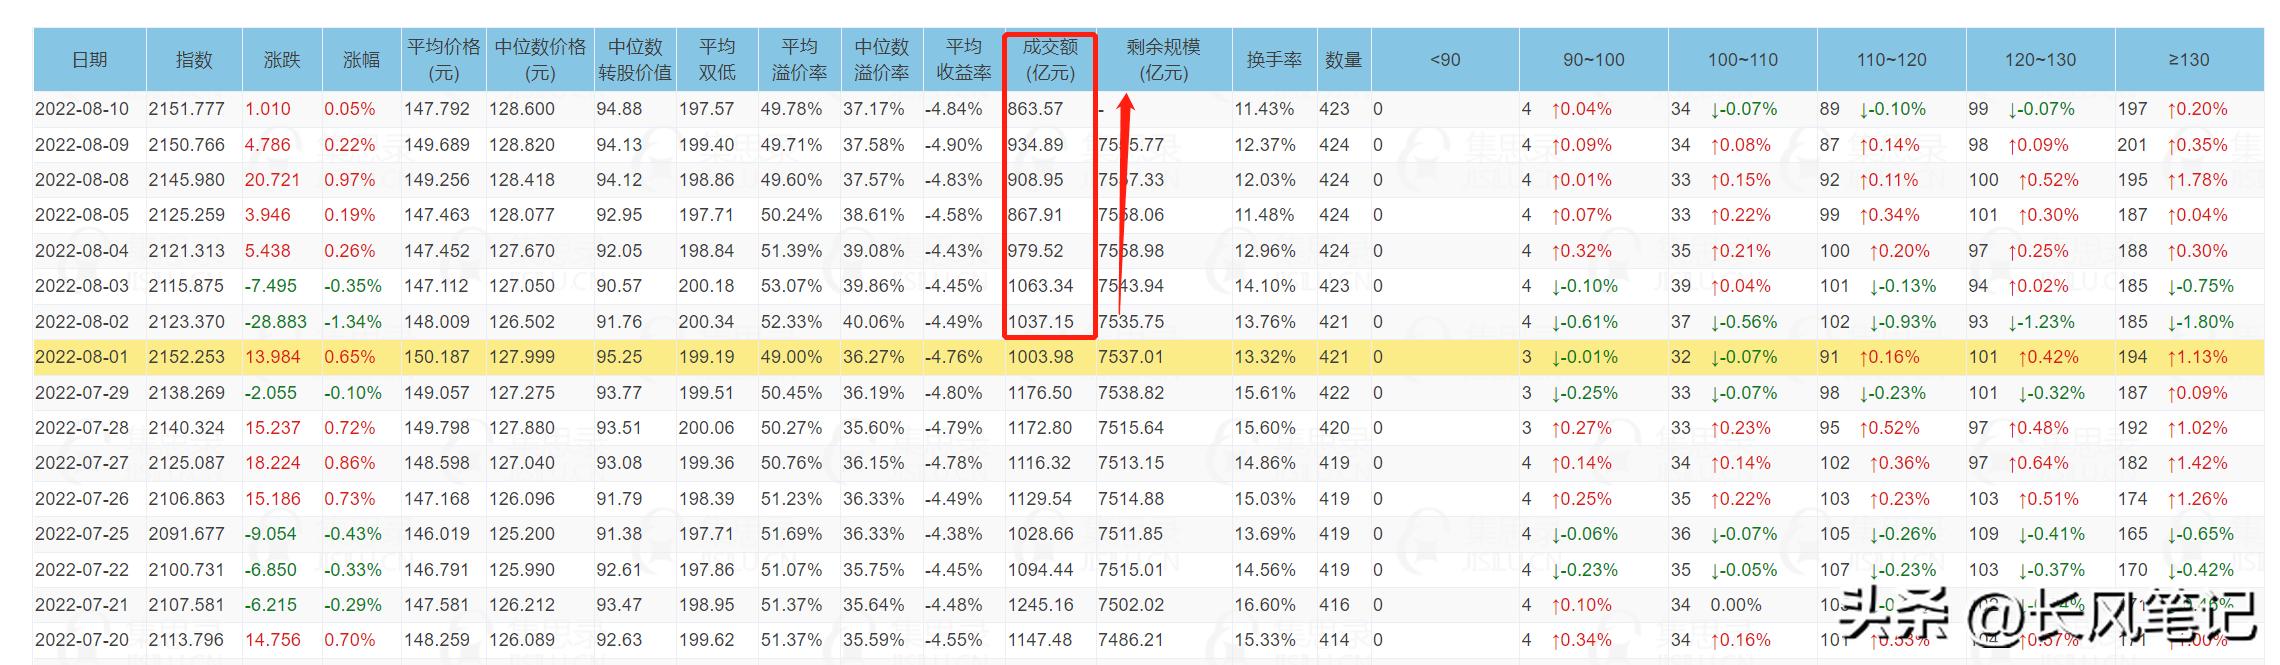Click turnover rate 11.43%

(x=1265, y=109)
